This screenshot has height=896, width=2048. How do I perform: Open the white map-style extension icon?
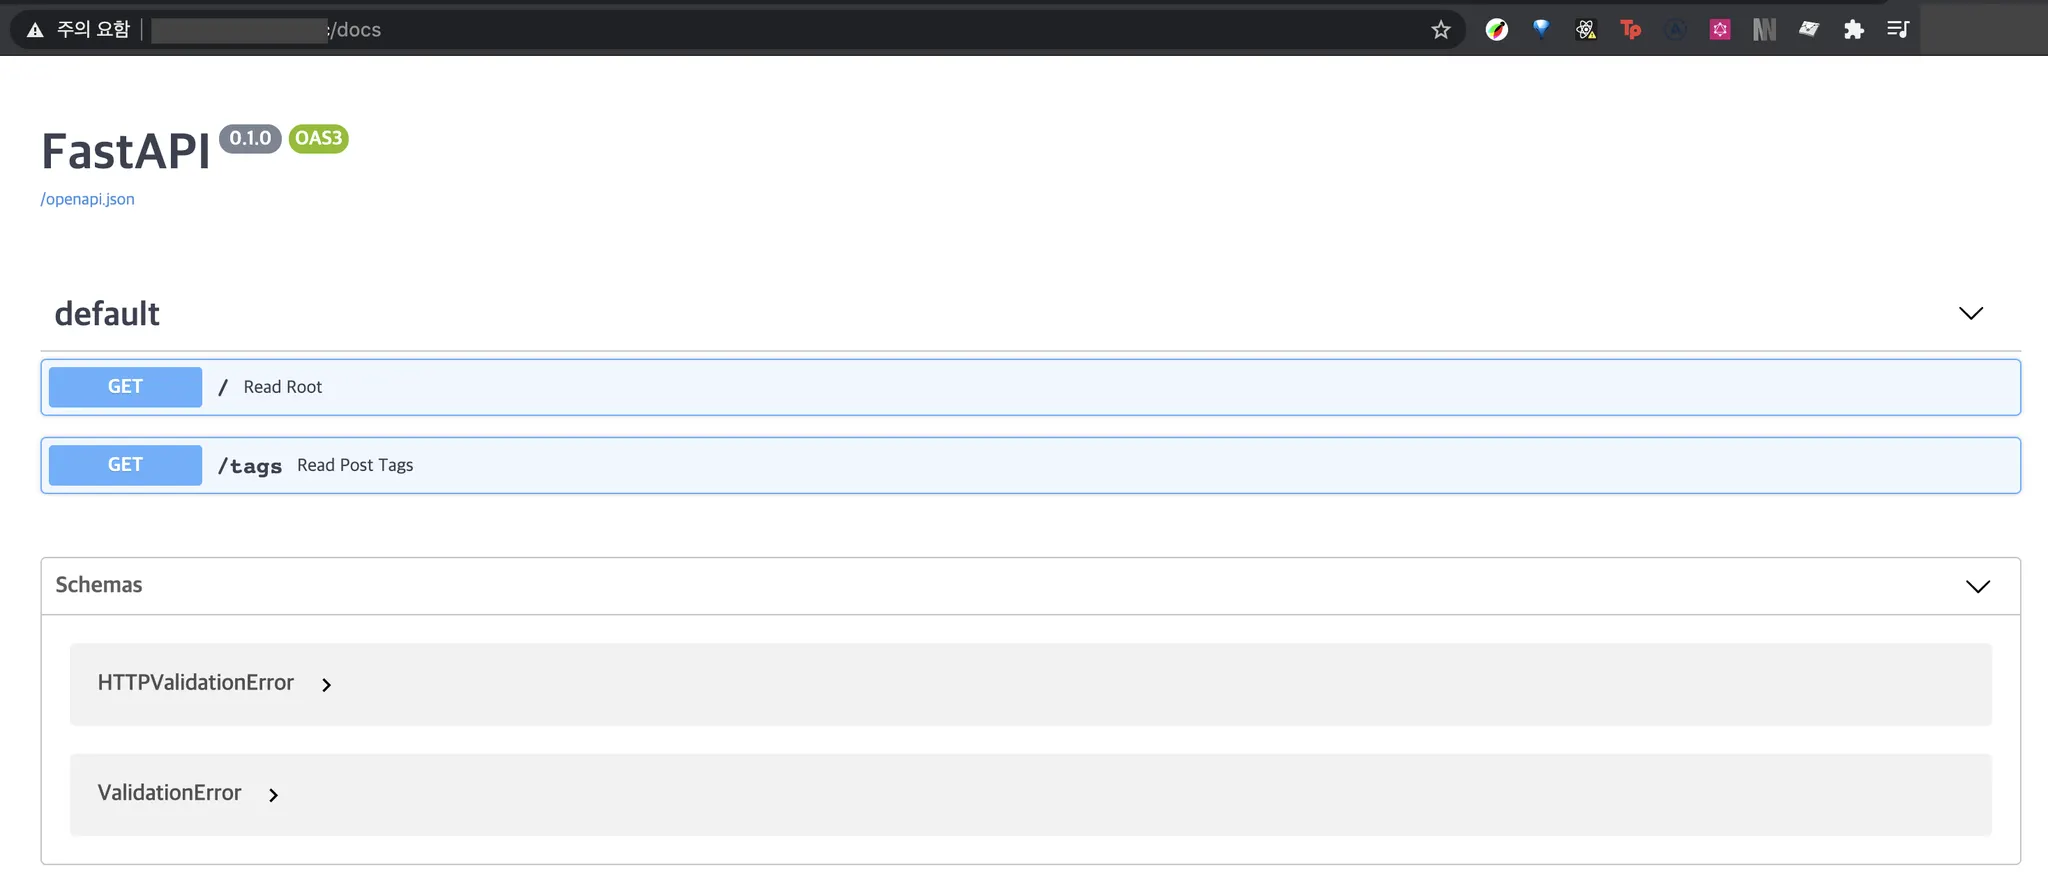[1809, 29]
